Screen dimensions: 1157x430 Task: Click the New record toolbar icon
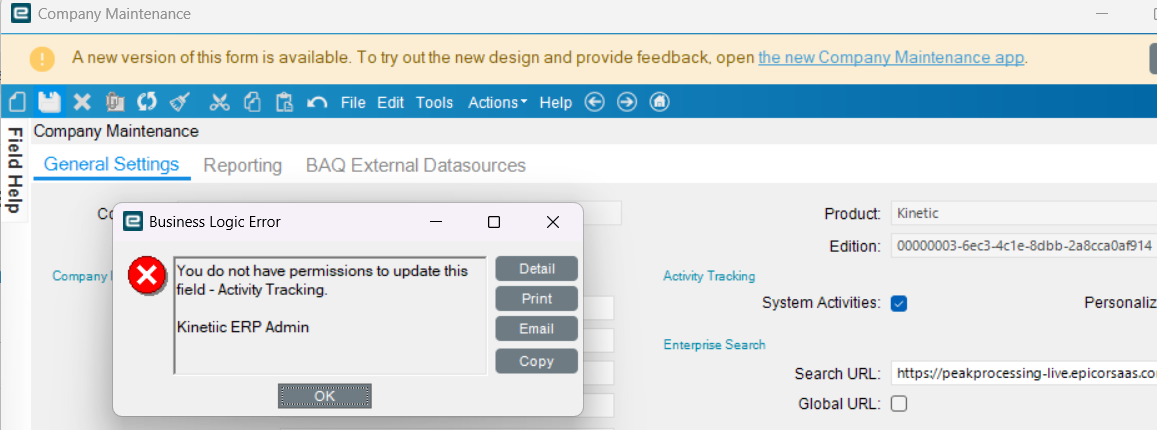pyautogui.click(x=16, y=102)
